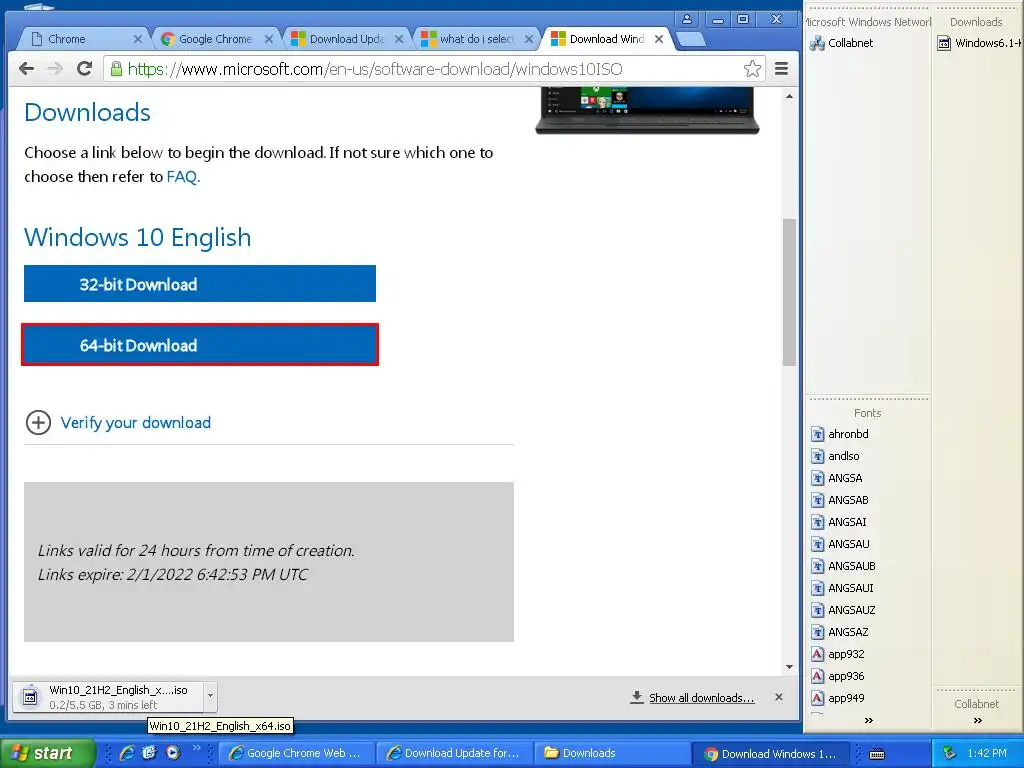Click the page scrollbar down arrow
The height and width of the screenshot is (768, 1024).
coord(790,667)
